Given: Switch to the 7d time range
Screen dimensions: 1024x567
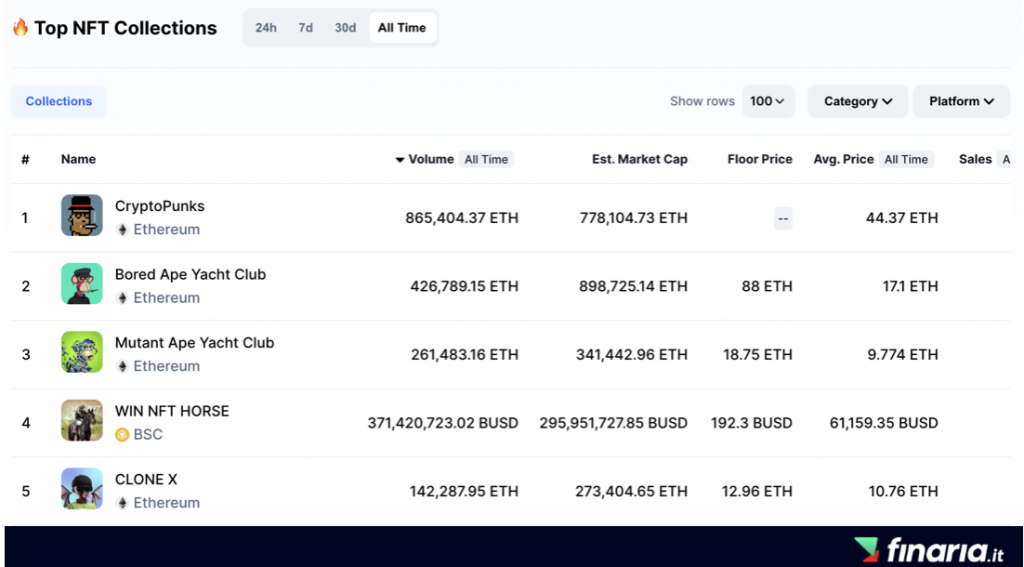Looking at the screenshot, I should [306, 28].
